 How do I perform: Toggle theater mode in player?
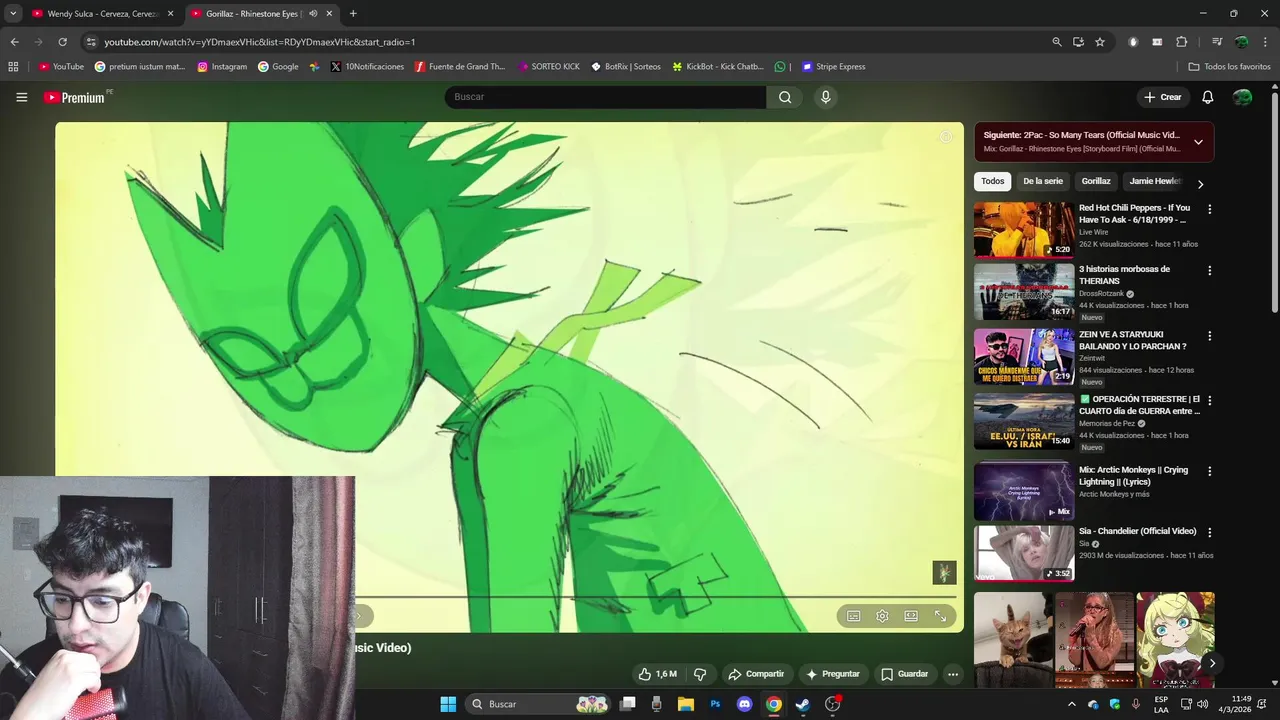point(911,616)
